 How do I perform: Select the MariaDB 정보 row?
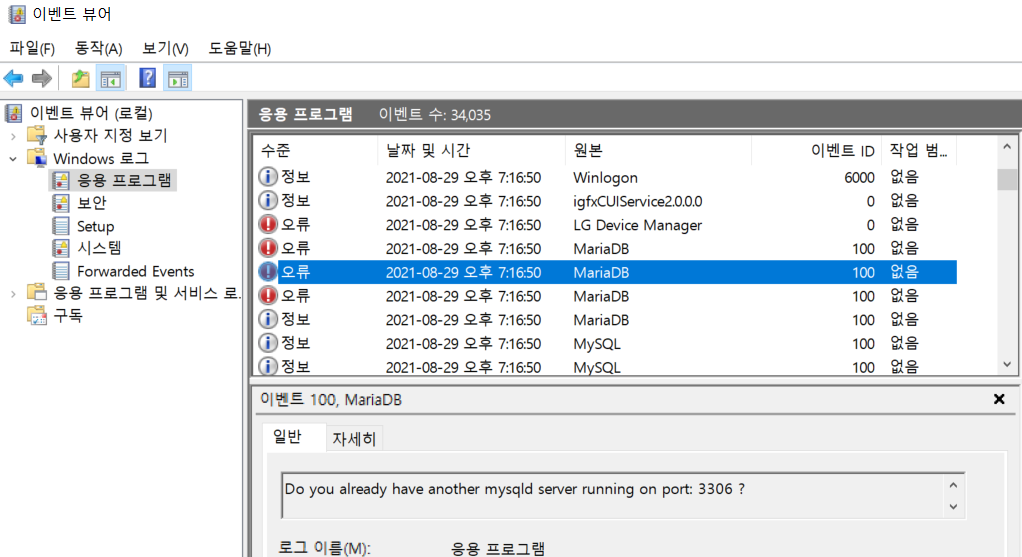click(606, 320)
